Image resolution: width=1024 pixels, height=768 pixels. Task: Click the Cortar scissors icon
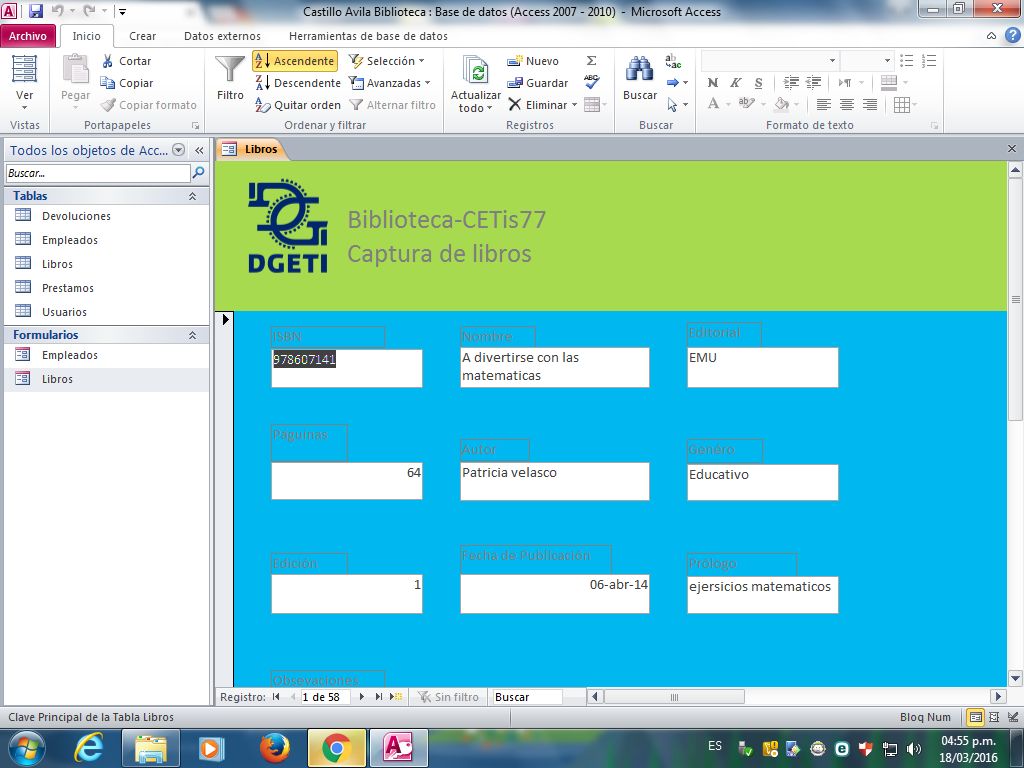tap(108, 61)
